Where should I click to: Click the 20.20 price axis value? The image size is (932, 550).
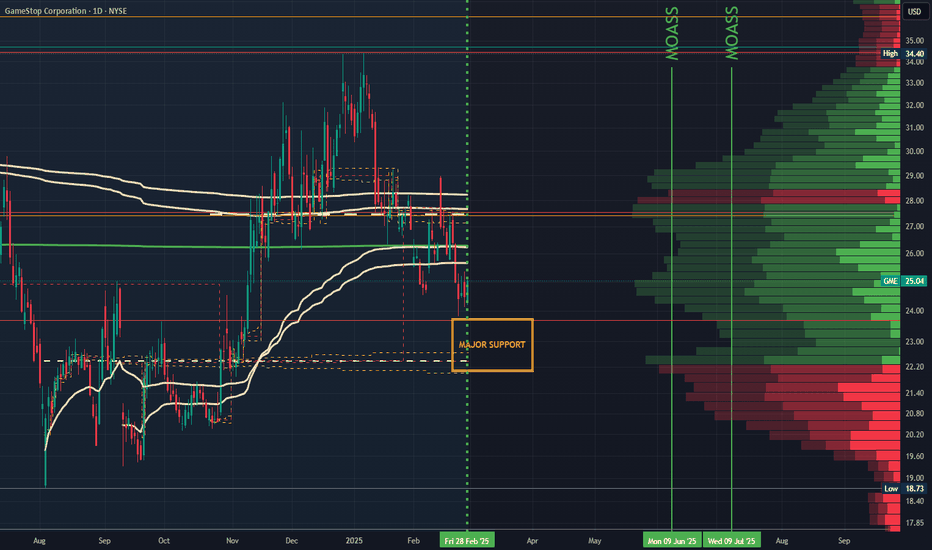pos(915,435)
